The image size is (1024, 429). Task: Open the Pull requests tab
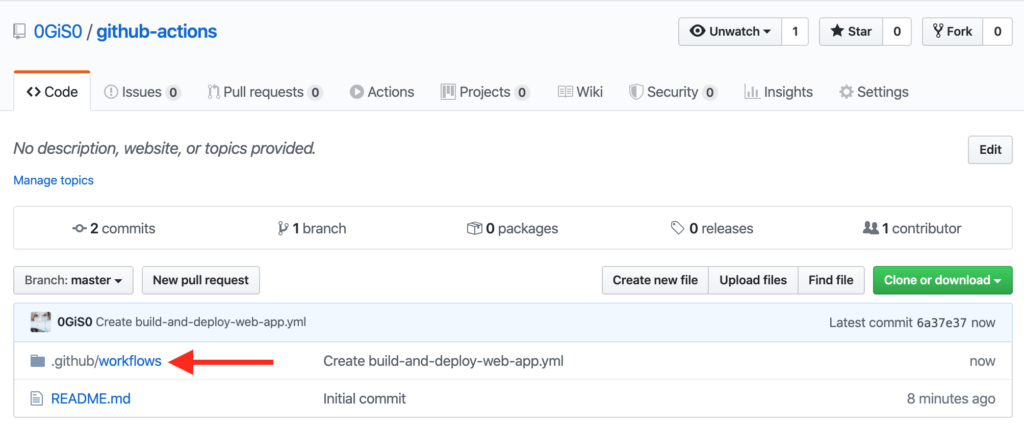[264, 92]
